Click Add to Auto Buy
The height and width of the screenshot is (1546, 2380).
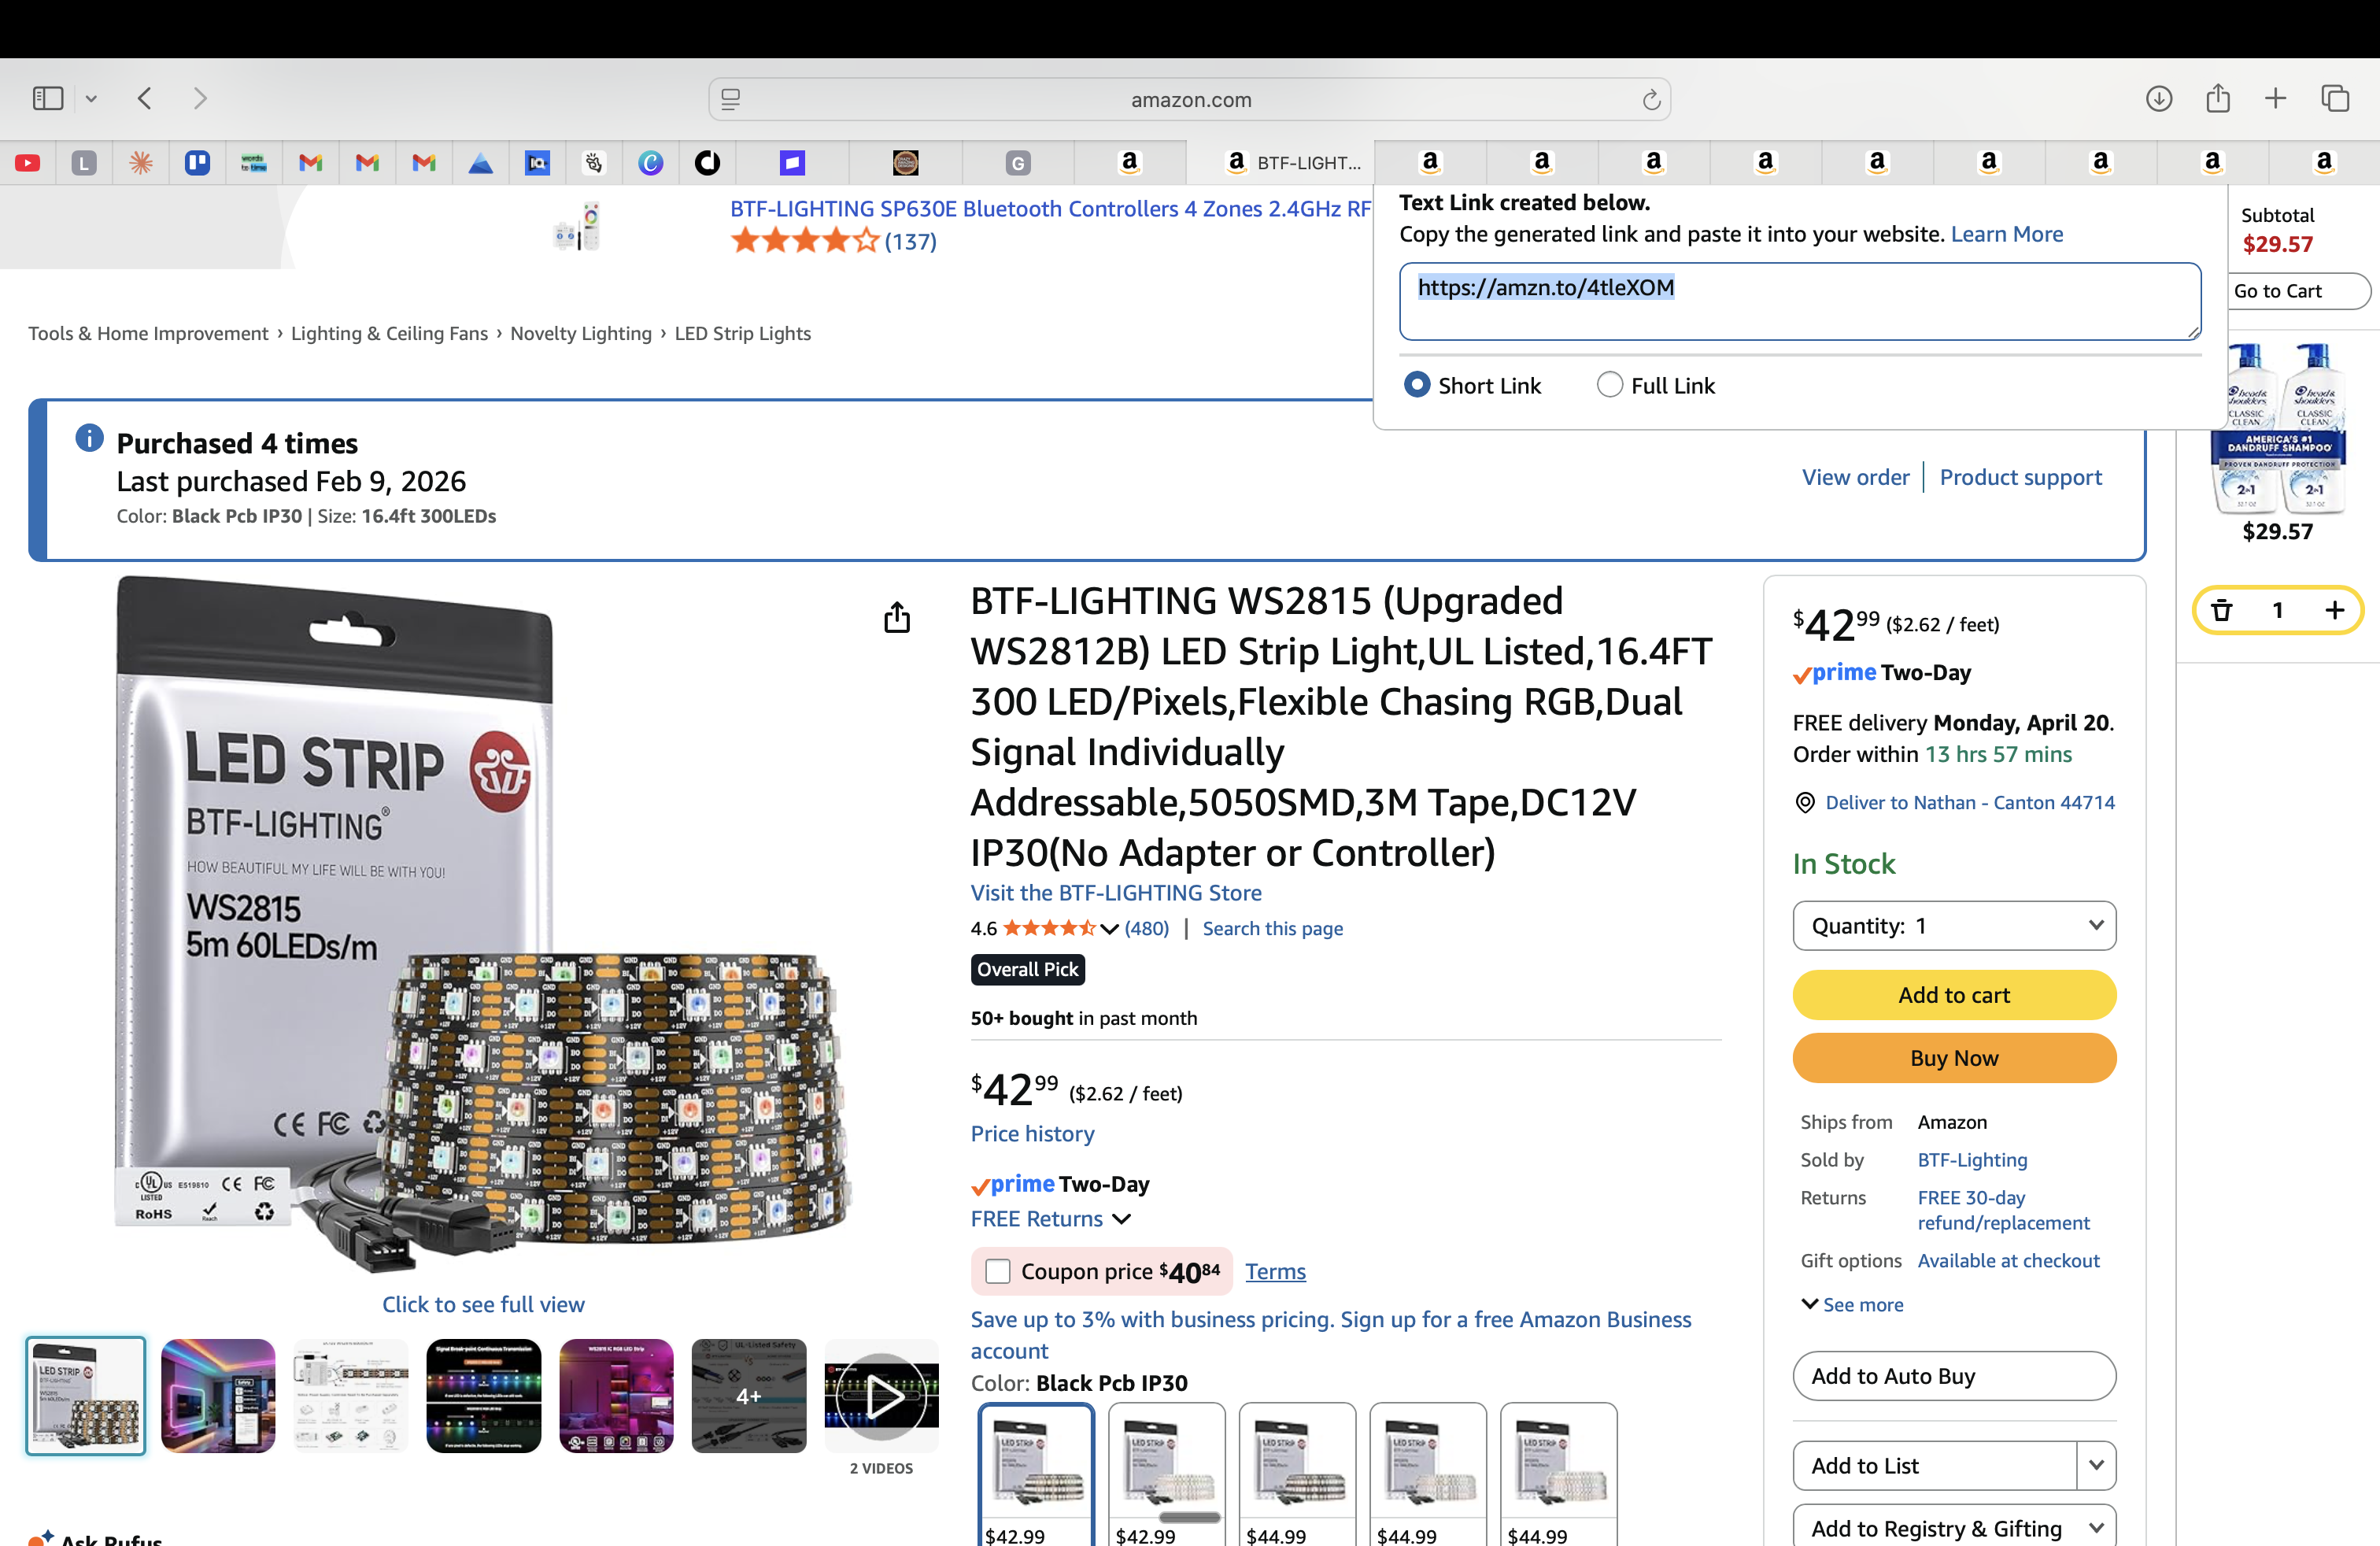point(1954,1375)
